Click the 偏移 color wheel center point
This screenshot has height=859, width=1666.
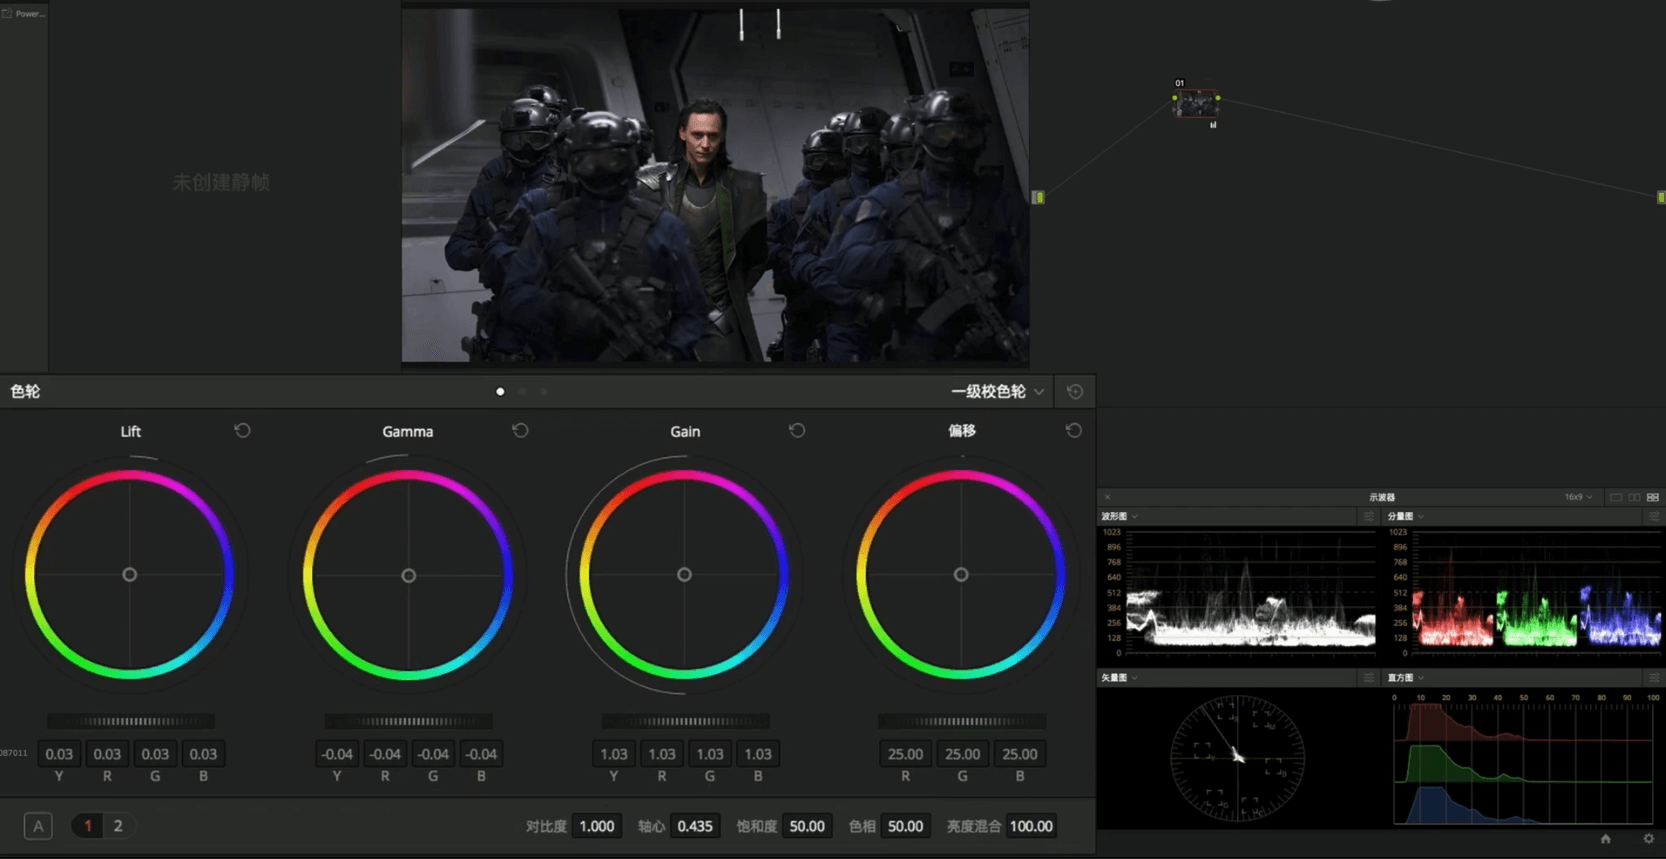(x=961, y=575)
